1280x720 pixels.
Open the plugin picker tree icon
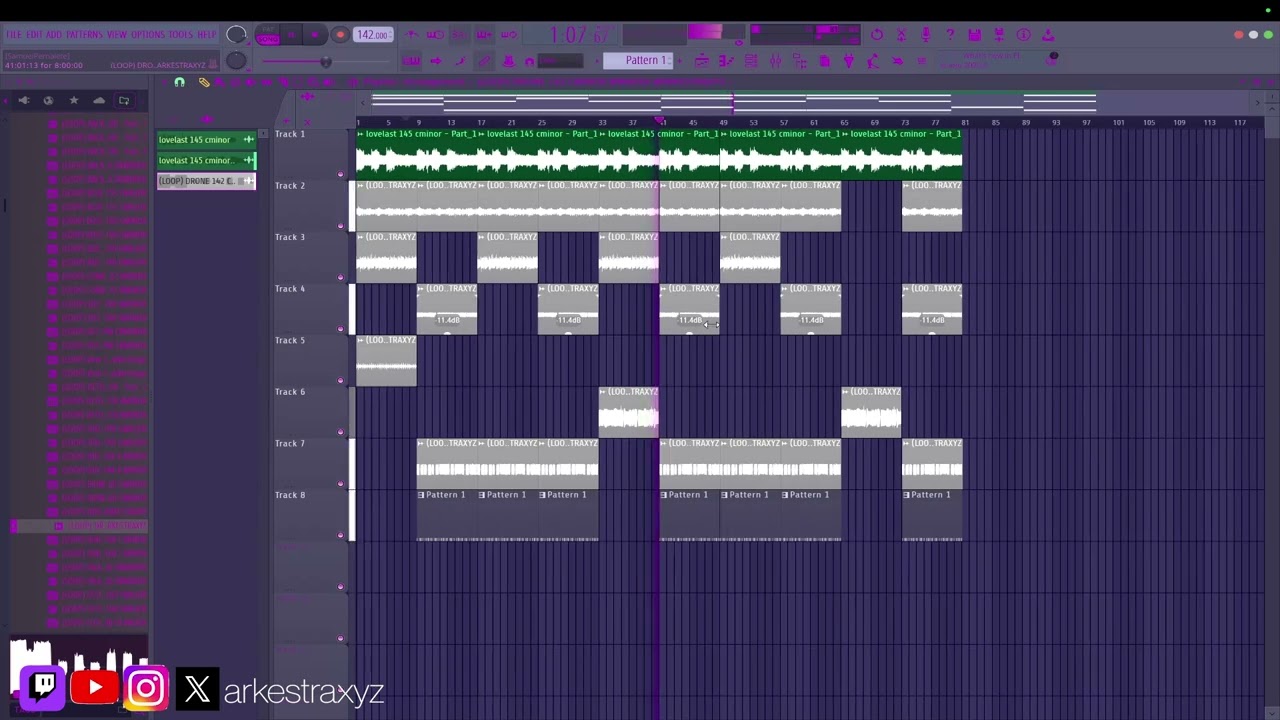pyautogui.click(x=800, y=61)
